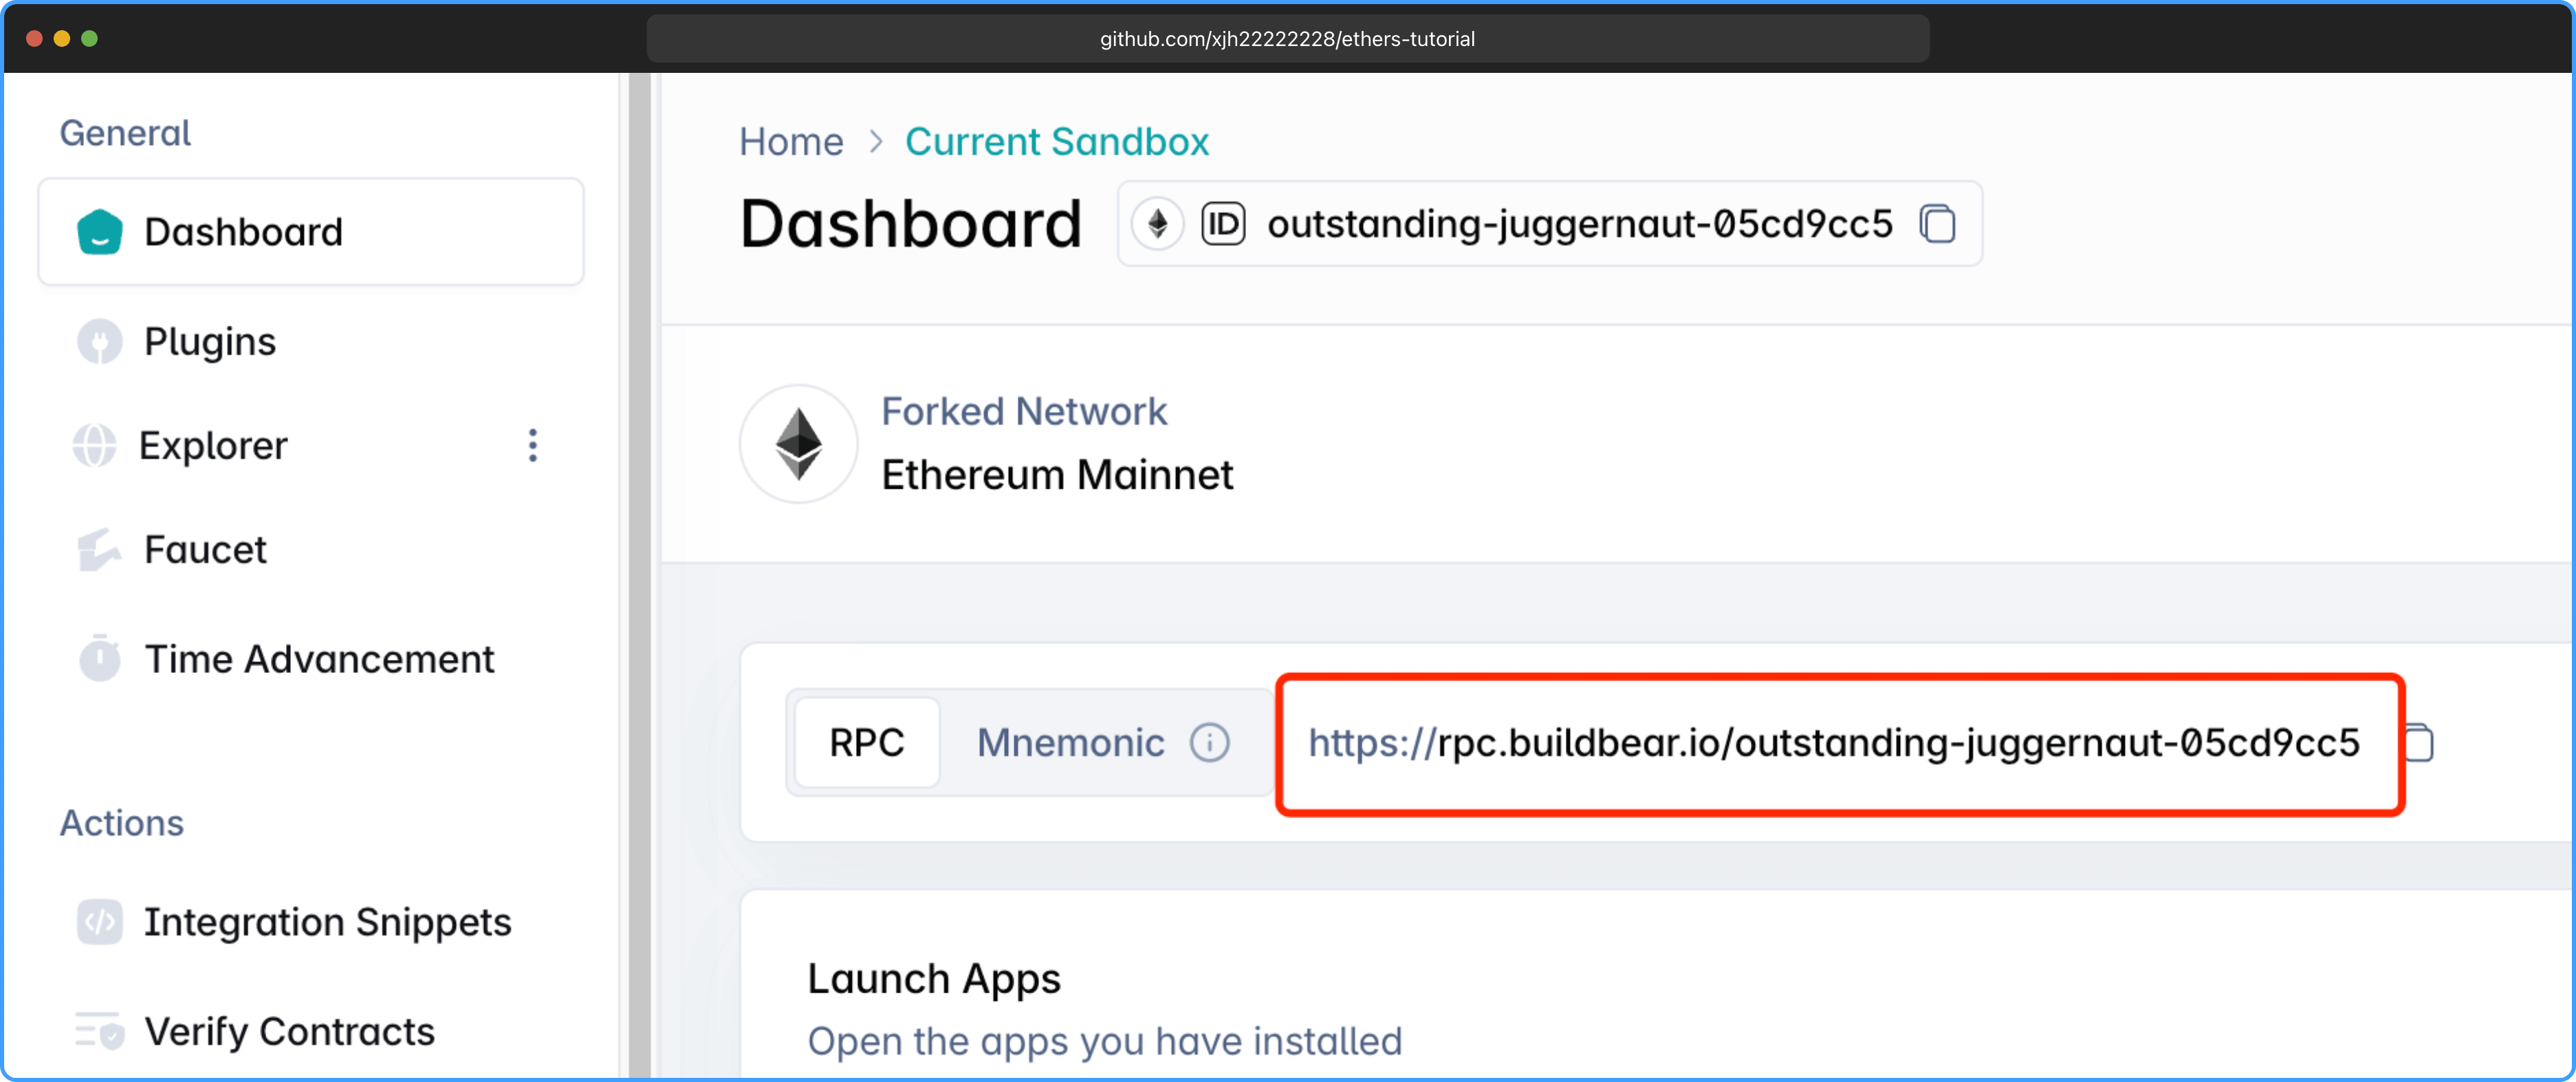Click the Forked Network Ethereum logo
The image size is (2576, 1082).
[799, 445]
